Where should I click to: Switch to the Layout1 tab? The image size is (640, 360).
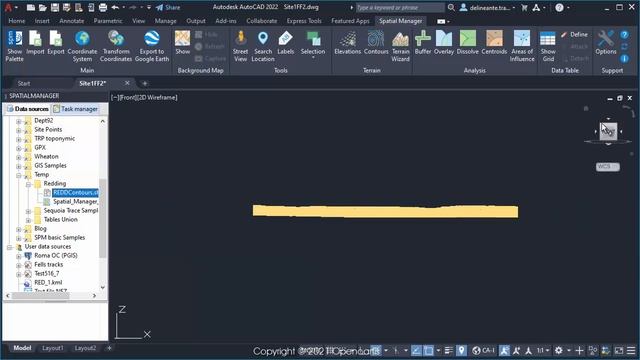coord(53,348)
